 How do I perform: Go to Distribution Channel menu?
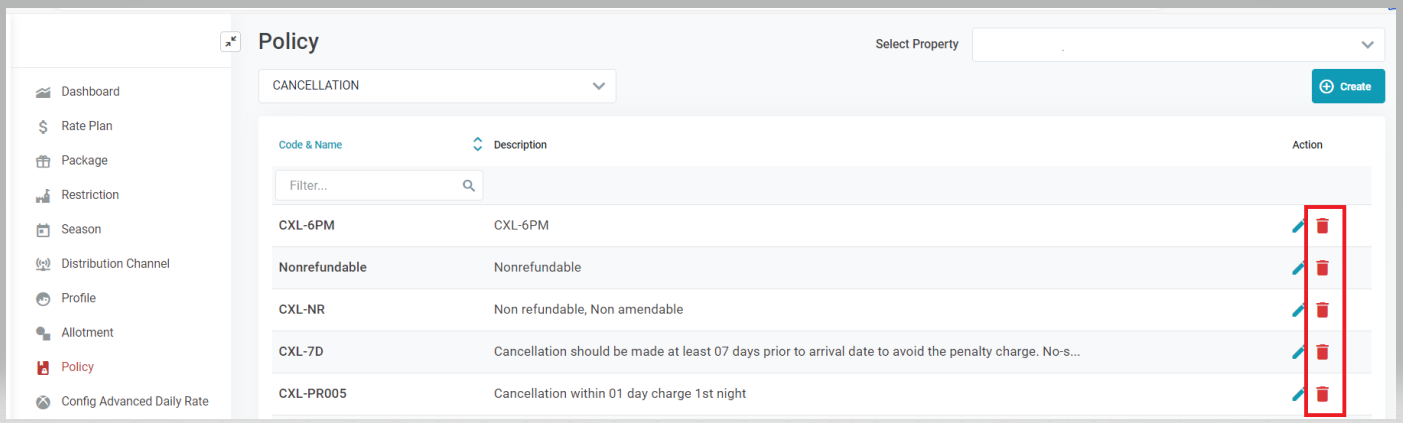tap(115, 264)
